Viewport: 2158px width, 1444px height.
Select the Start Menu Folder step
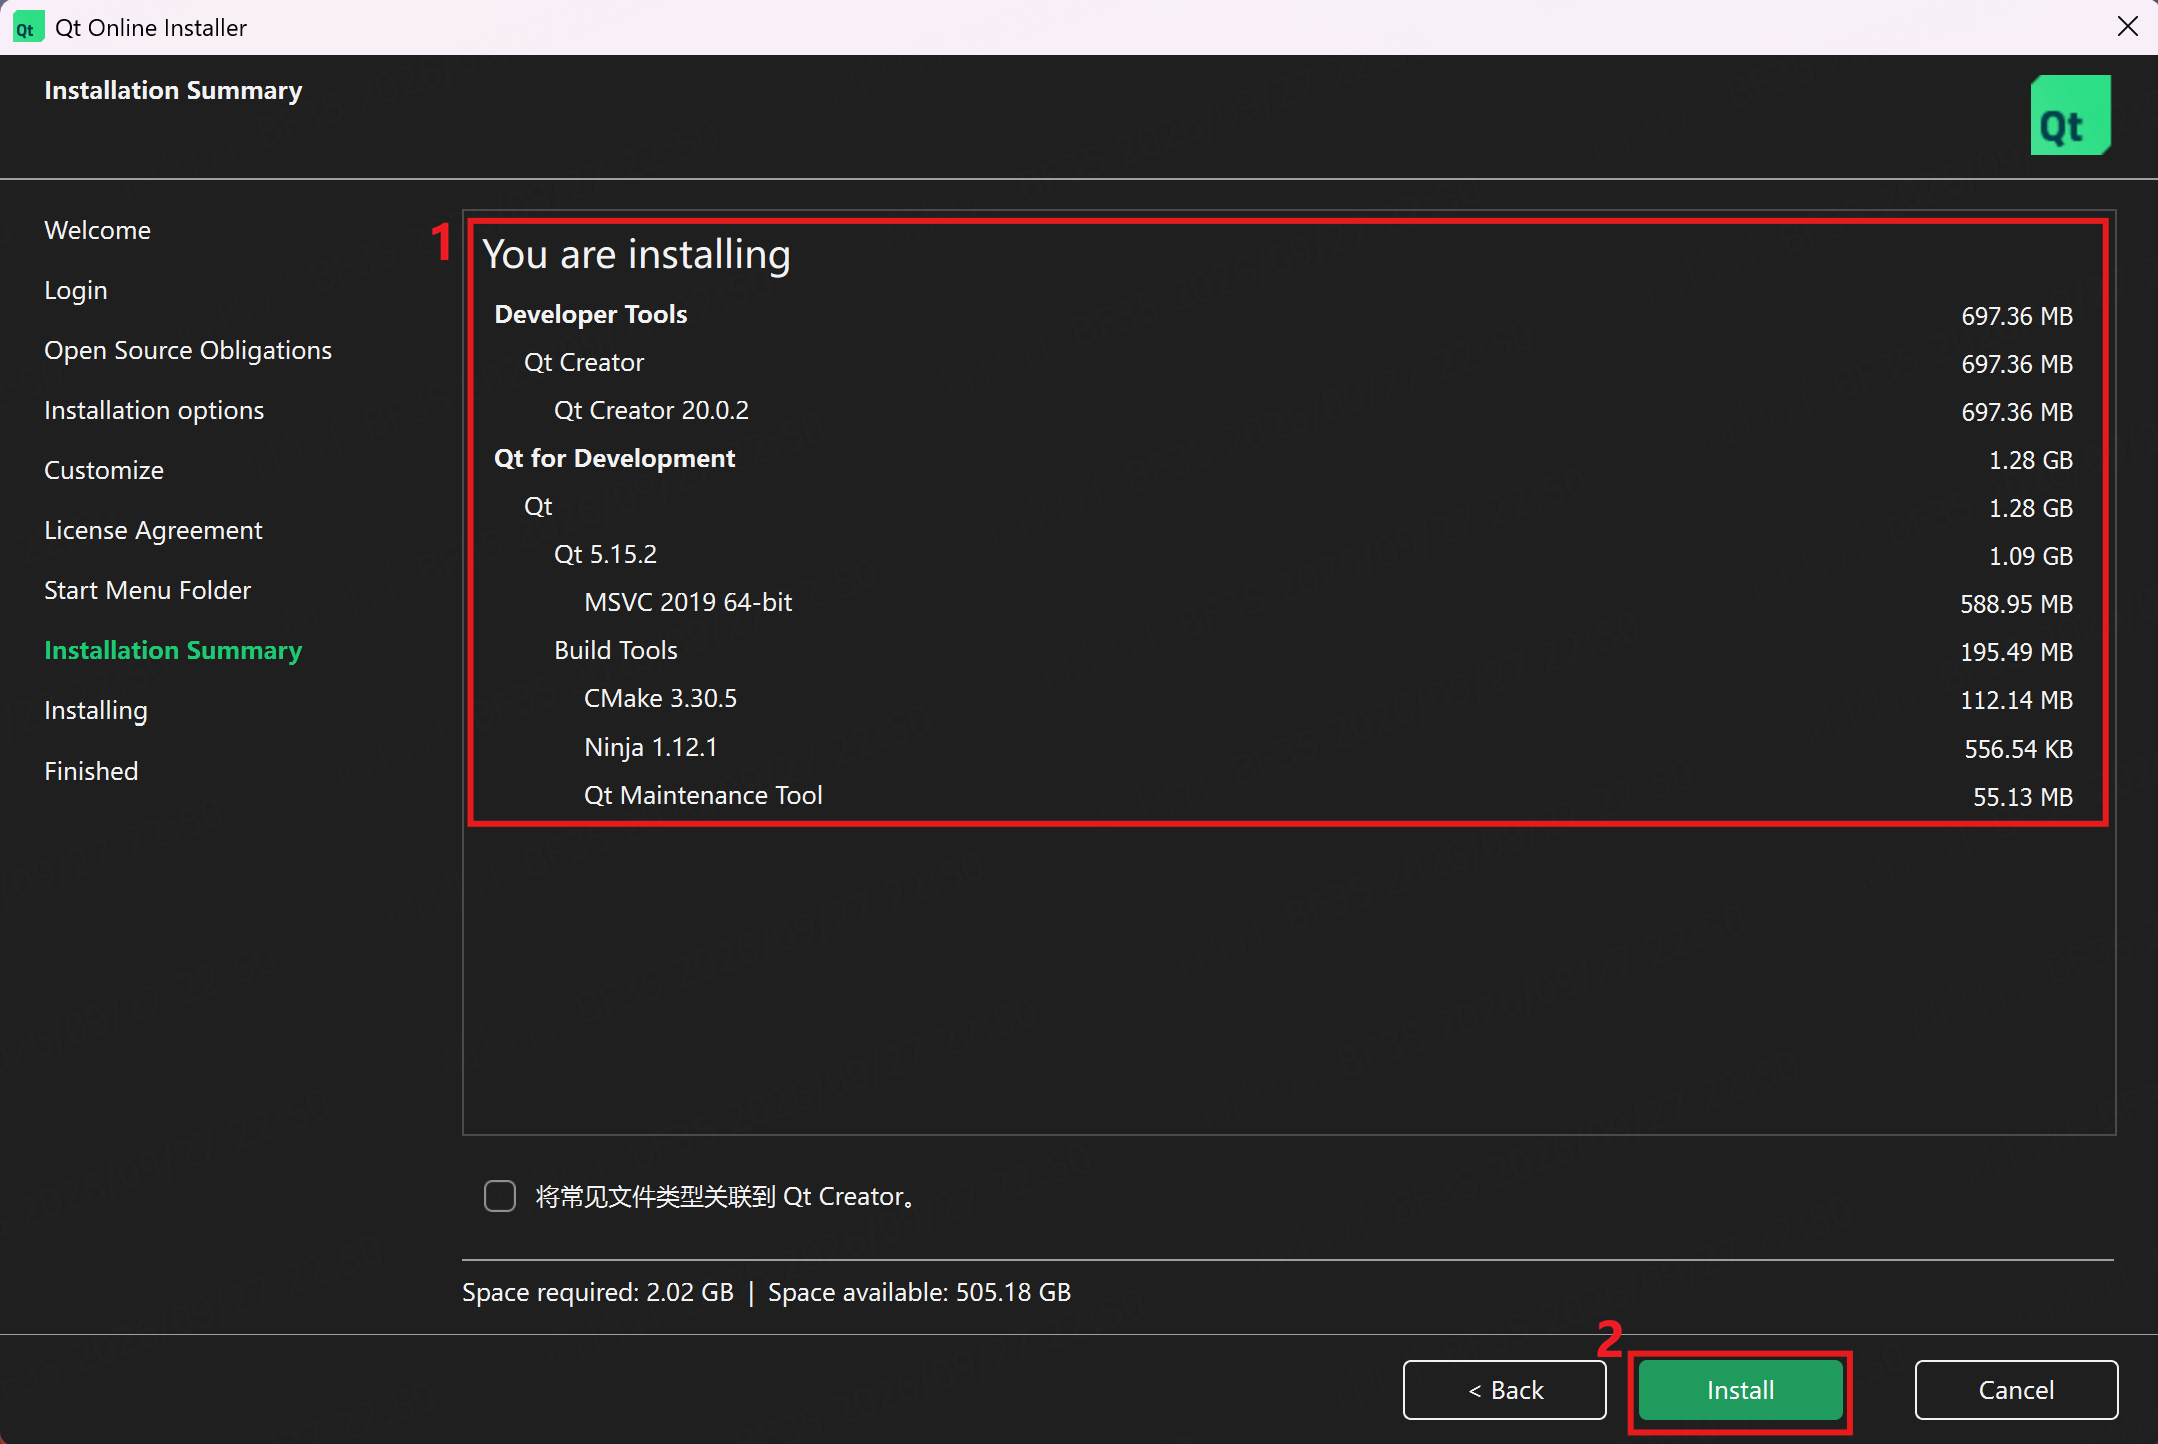(x=147, y=590)
